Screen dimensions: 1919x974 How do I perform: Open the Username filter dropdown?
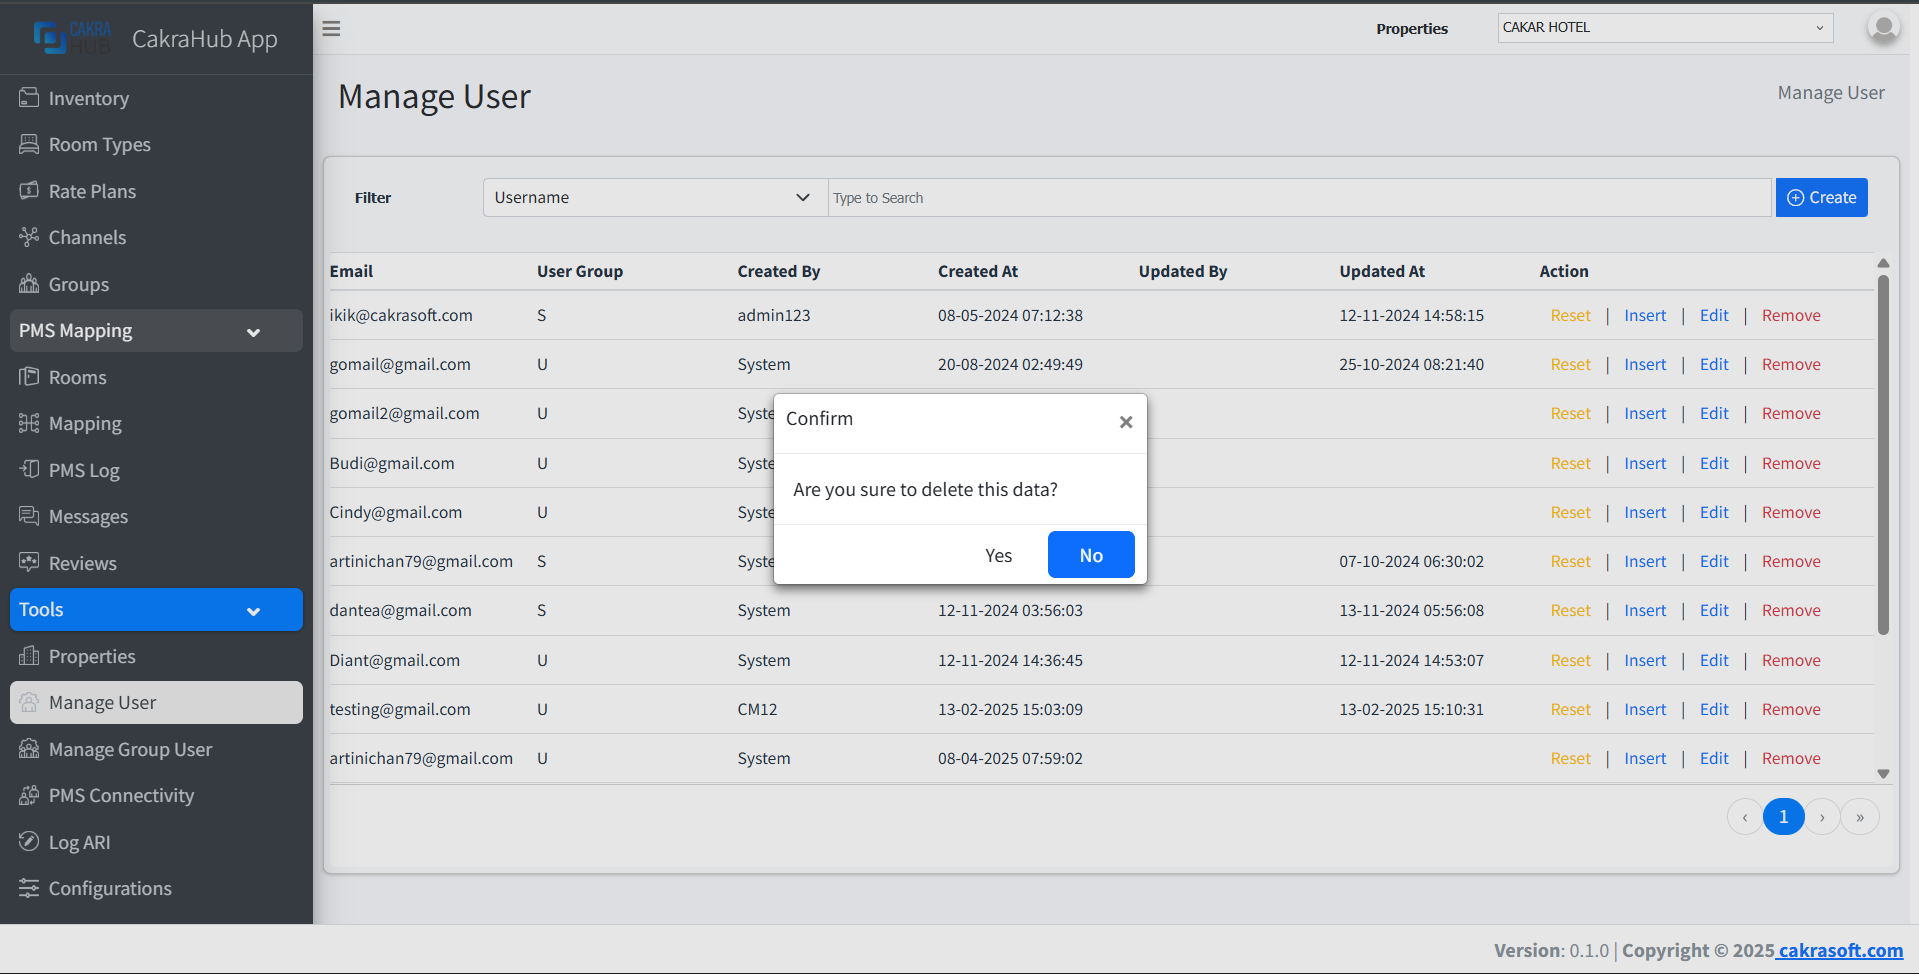653,197
